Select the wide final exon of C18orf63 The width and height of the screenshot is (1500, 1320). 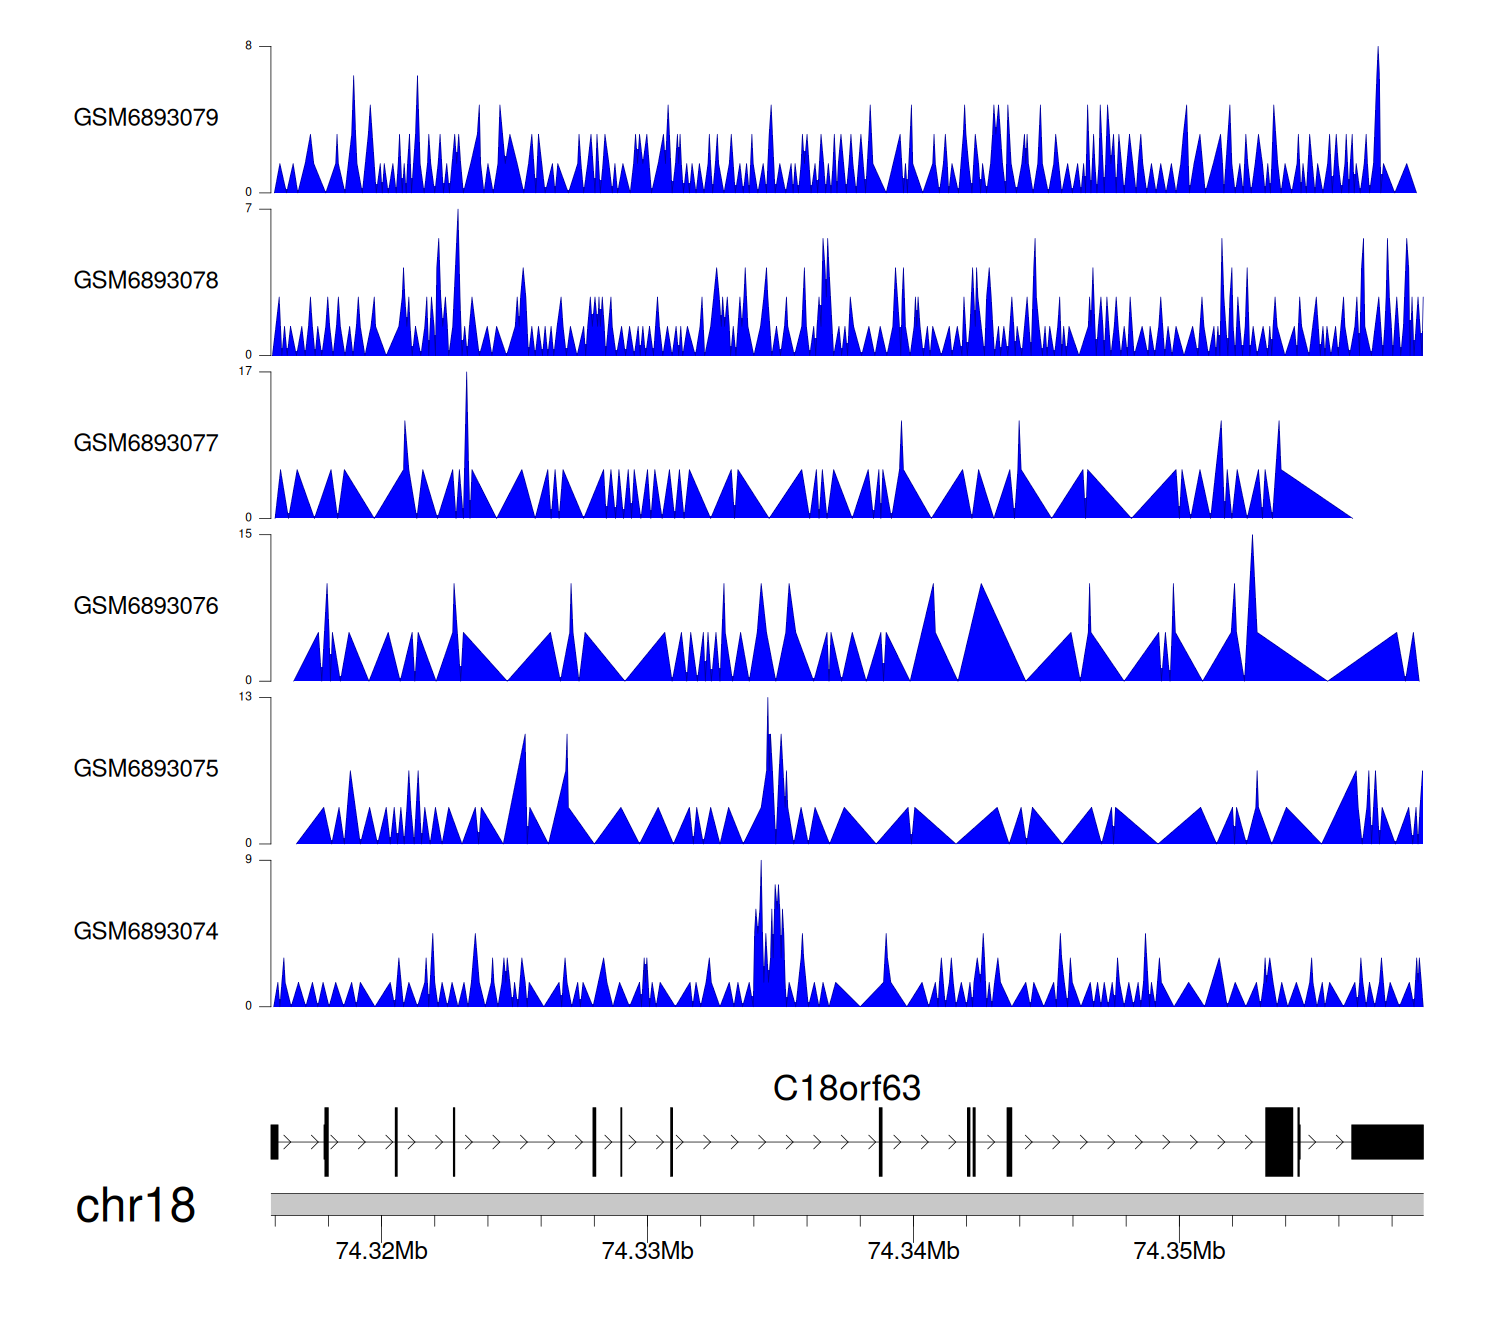tap(1387, 1142)
